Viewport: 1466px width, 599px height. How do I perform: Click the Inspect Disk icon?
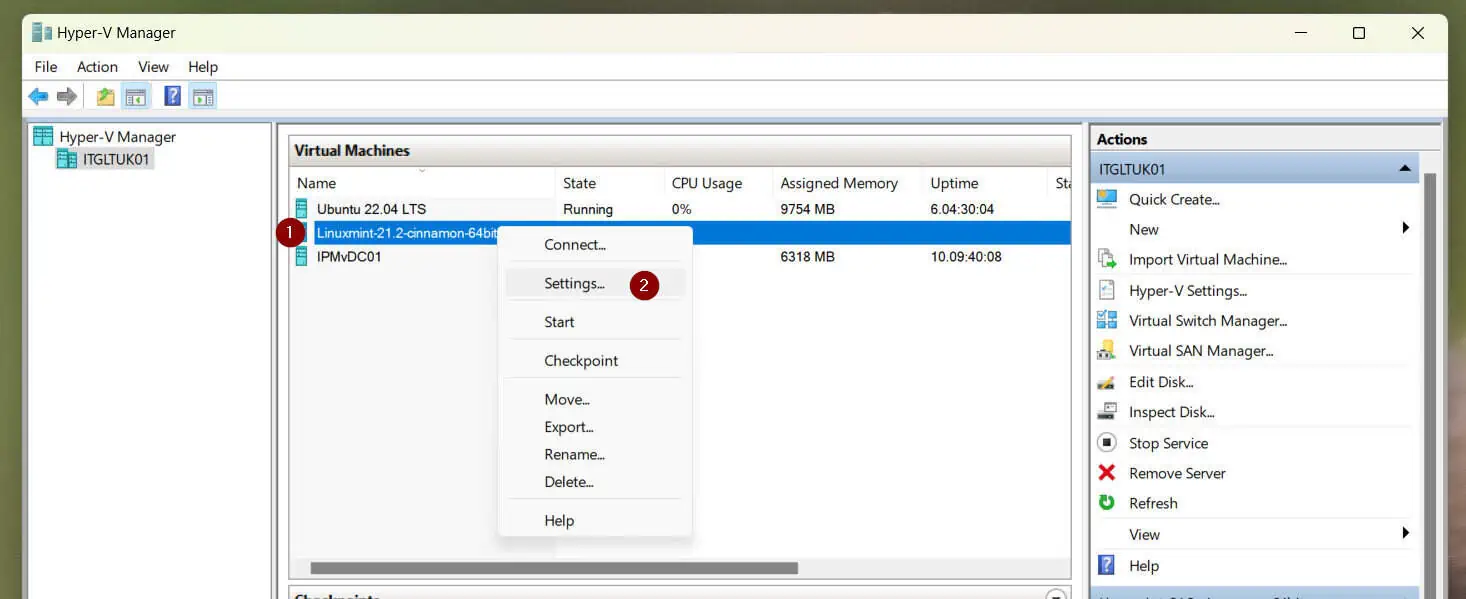[x=1107, y=412]
